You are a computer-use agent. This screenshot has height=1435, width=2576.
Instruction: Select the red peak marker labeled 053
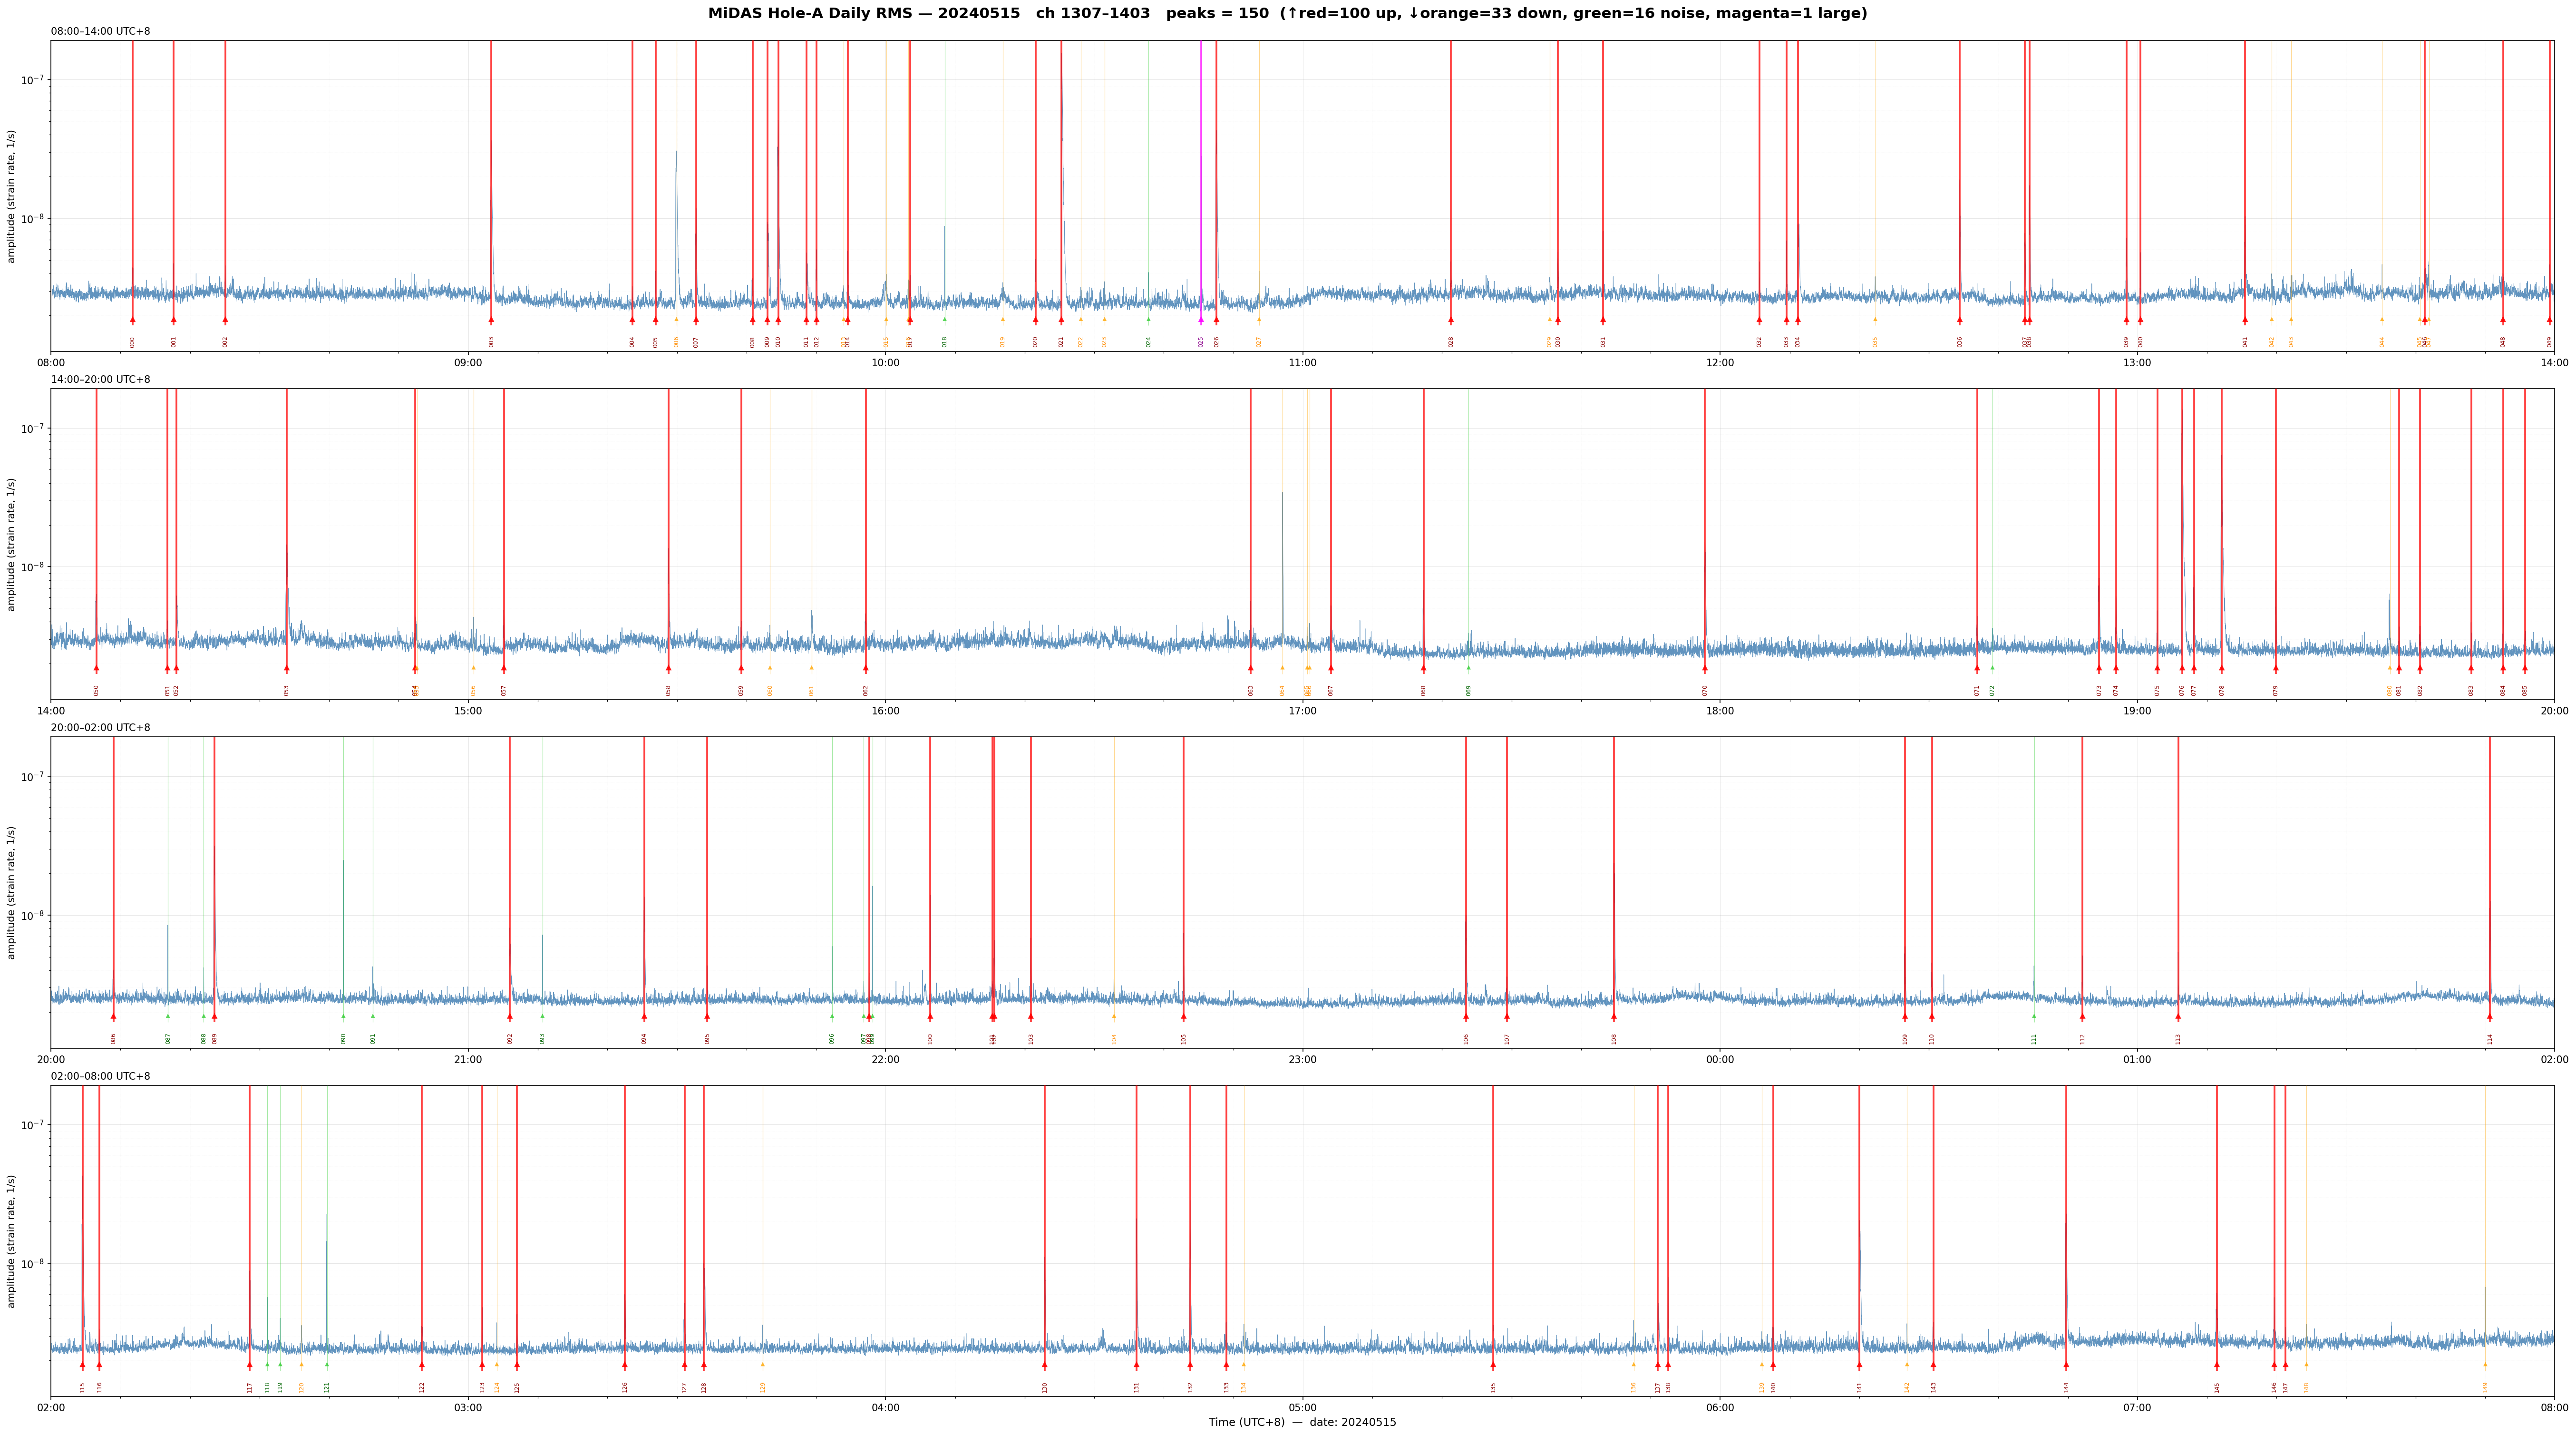click(x=287, y=668)
